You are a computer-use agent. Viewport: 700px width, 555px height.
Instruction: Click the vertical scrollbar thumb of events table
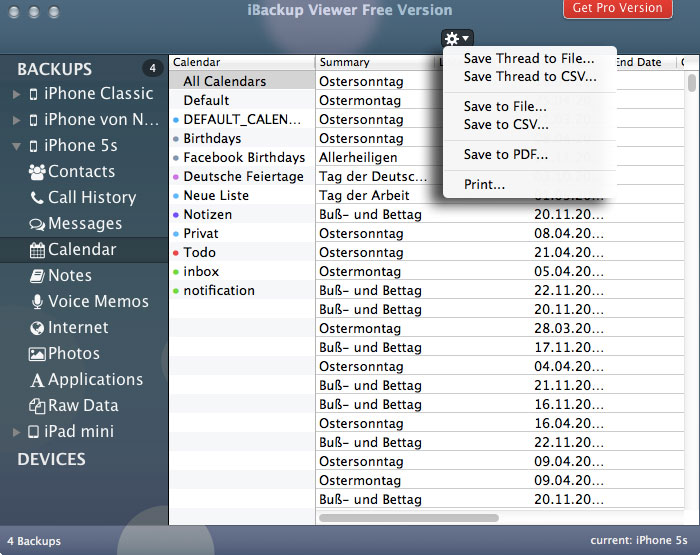coord(692,83)
